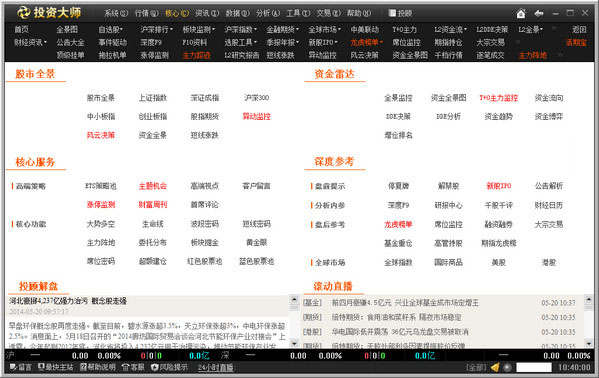Click the [全部] filter in status bar
This screenshot has height=378, width=599.
pos(476,367)
